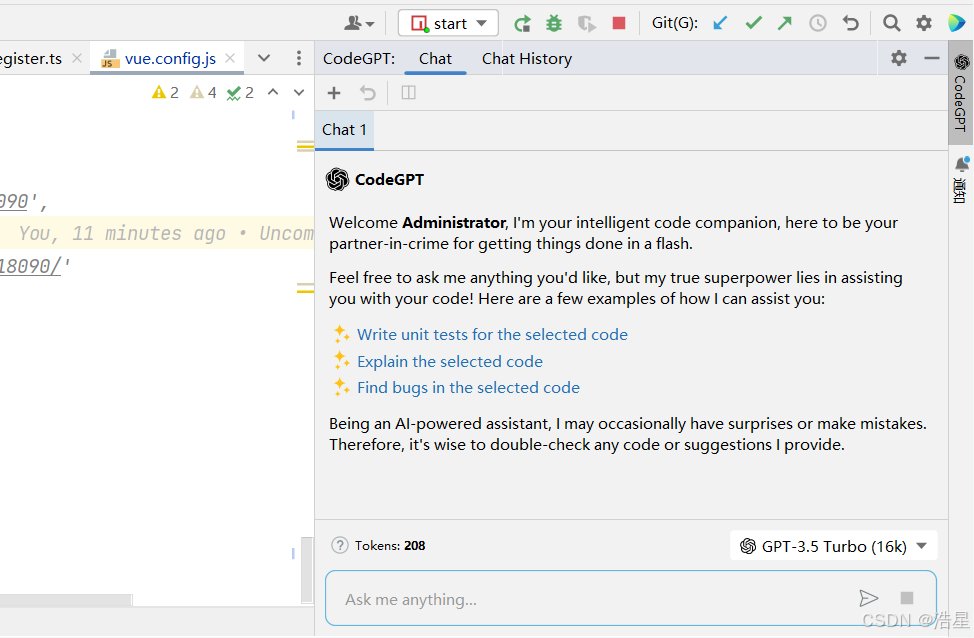Click the CodeGPT logo in chat message
974x638 pixels.
(x=337, y=180)
